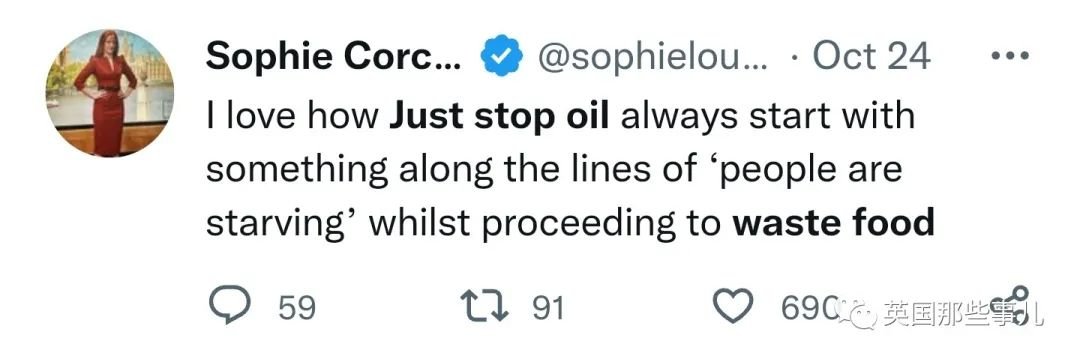Open the Oct 24 timestamp link
The width and height of the screenshot is (1080, 362).
coord(871,56)
